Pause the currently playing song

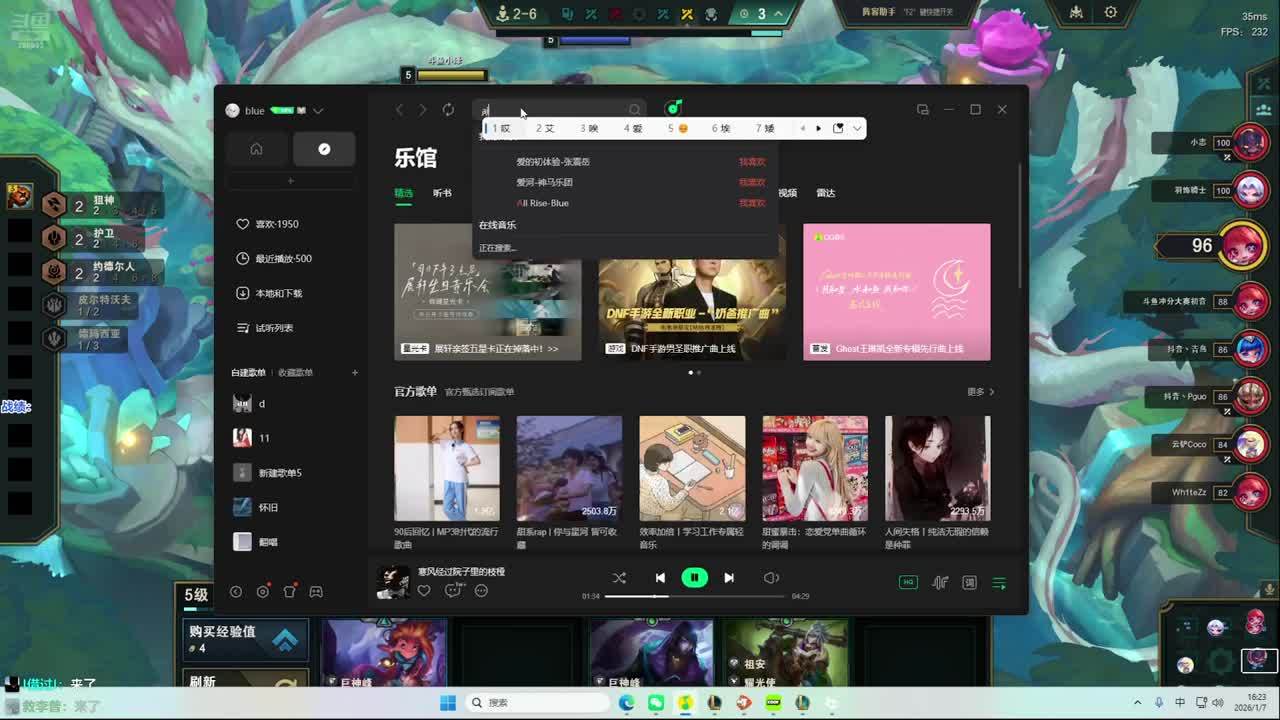[694, 577]
